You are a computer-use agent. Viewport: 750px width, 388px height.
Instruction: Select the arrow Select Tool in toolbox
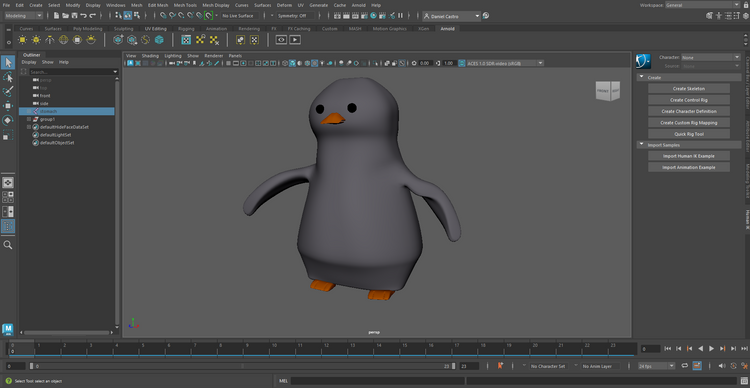pos(8,62)
